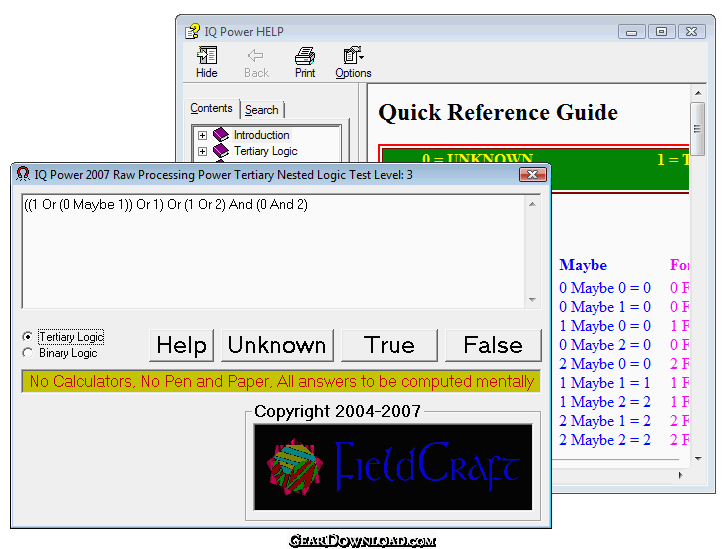This screenshot has width=725, height=549.
Task: Click the Copyright 2004-2007 label
Action: 338,411
